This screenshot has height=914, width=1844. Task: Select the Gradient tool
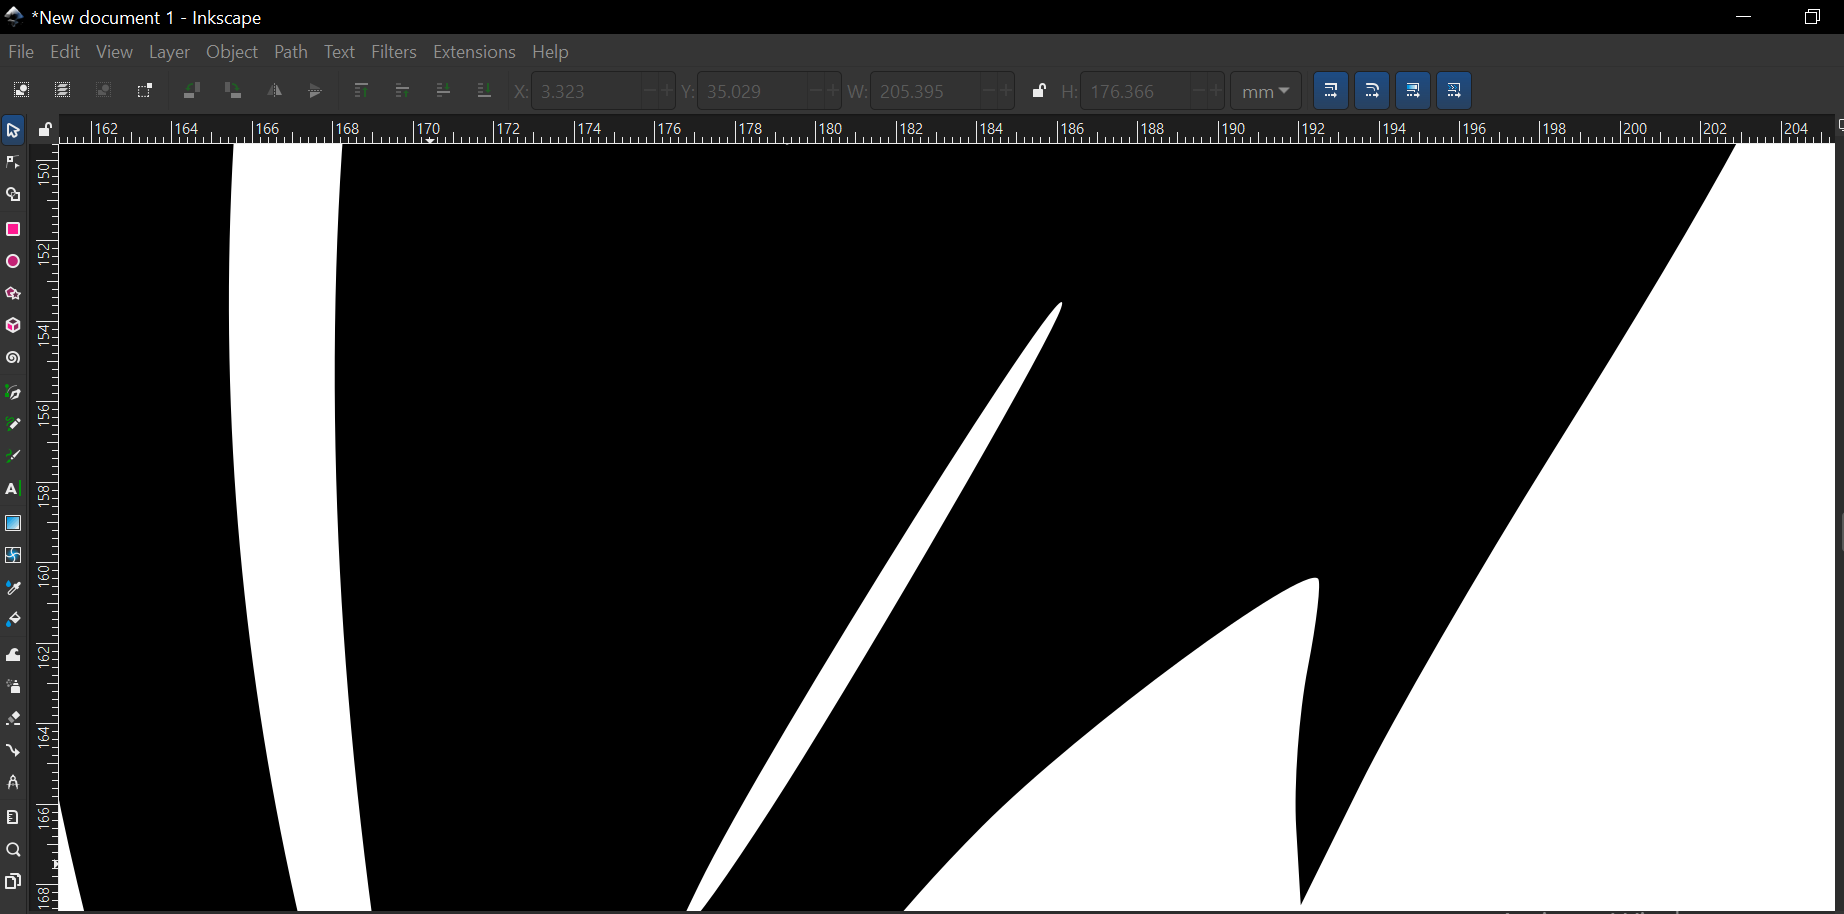13,523
